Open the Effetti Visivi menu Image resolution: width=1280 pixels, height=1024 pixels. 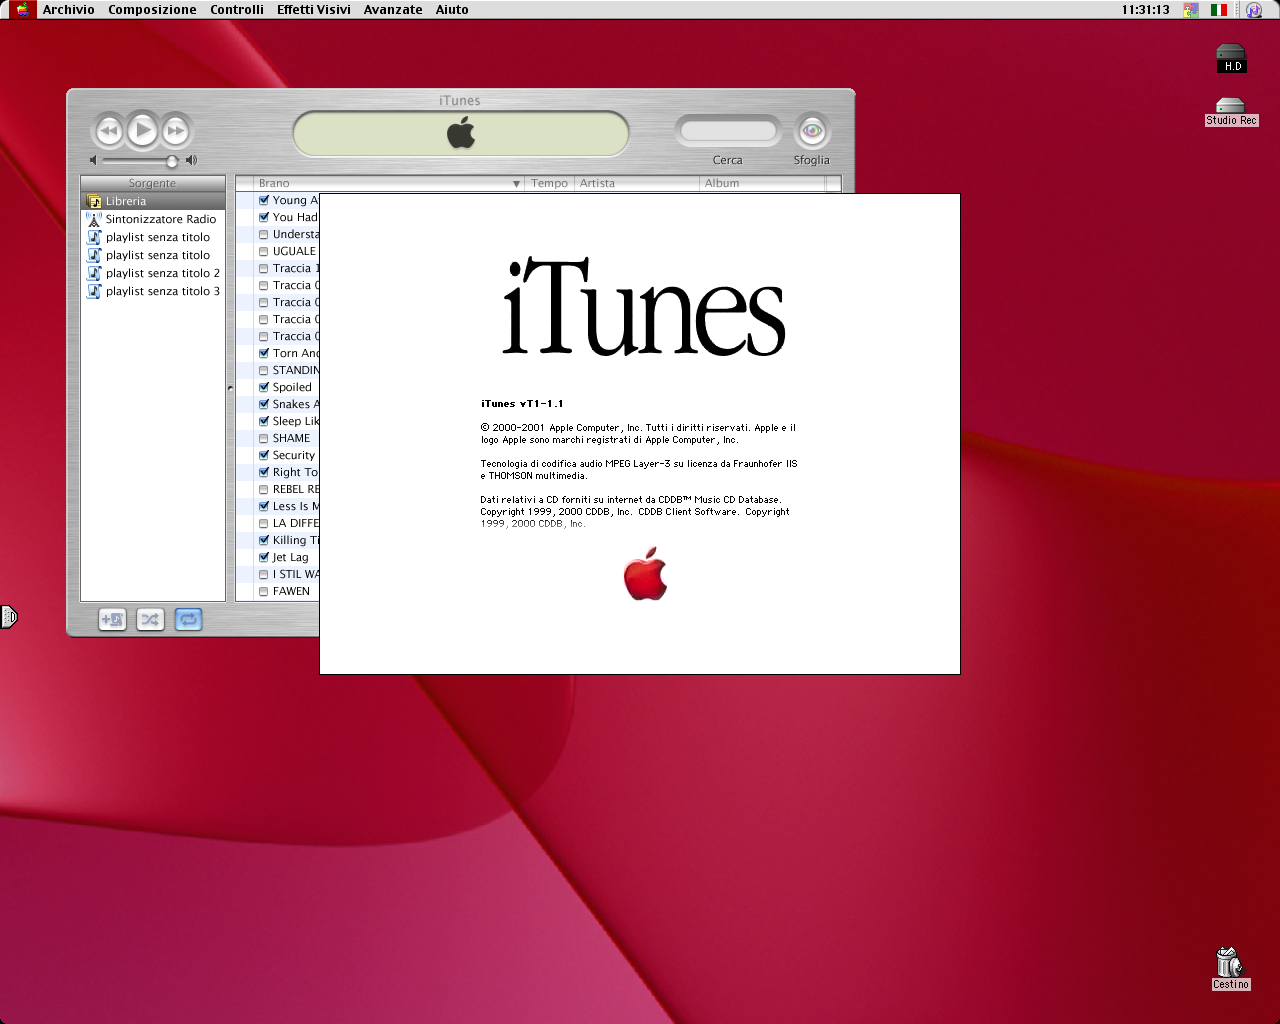[x=314, y=9]
